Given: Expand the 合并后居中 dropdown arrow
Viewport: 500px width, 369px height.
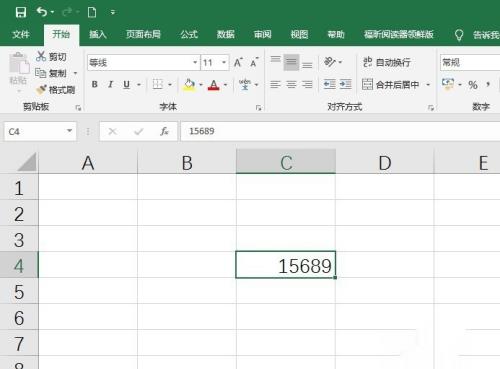Looking at the screenshot, I should point(428,85).
